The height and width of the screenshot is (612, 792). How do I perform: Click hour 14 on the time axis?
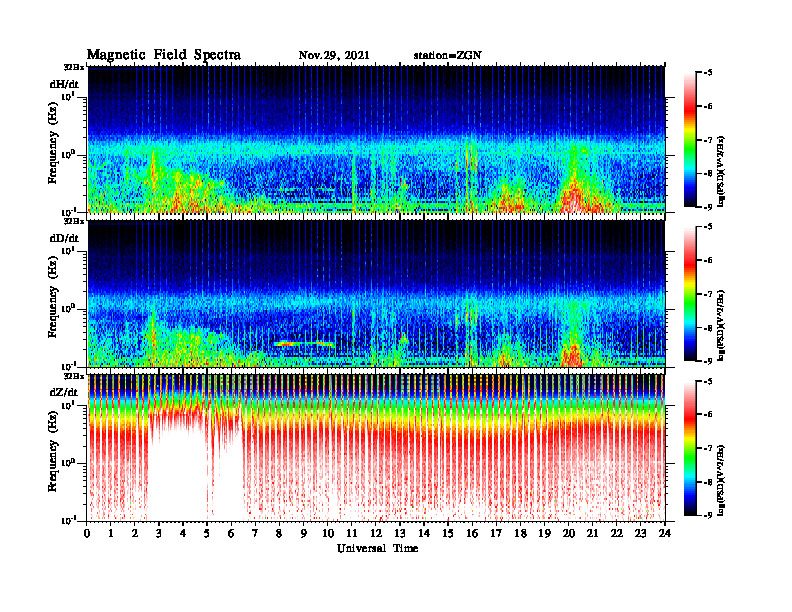(x=424, y=534)
